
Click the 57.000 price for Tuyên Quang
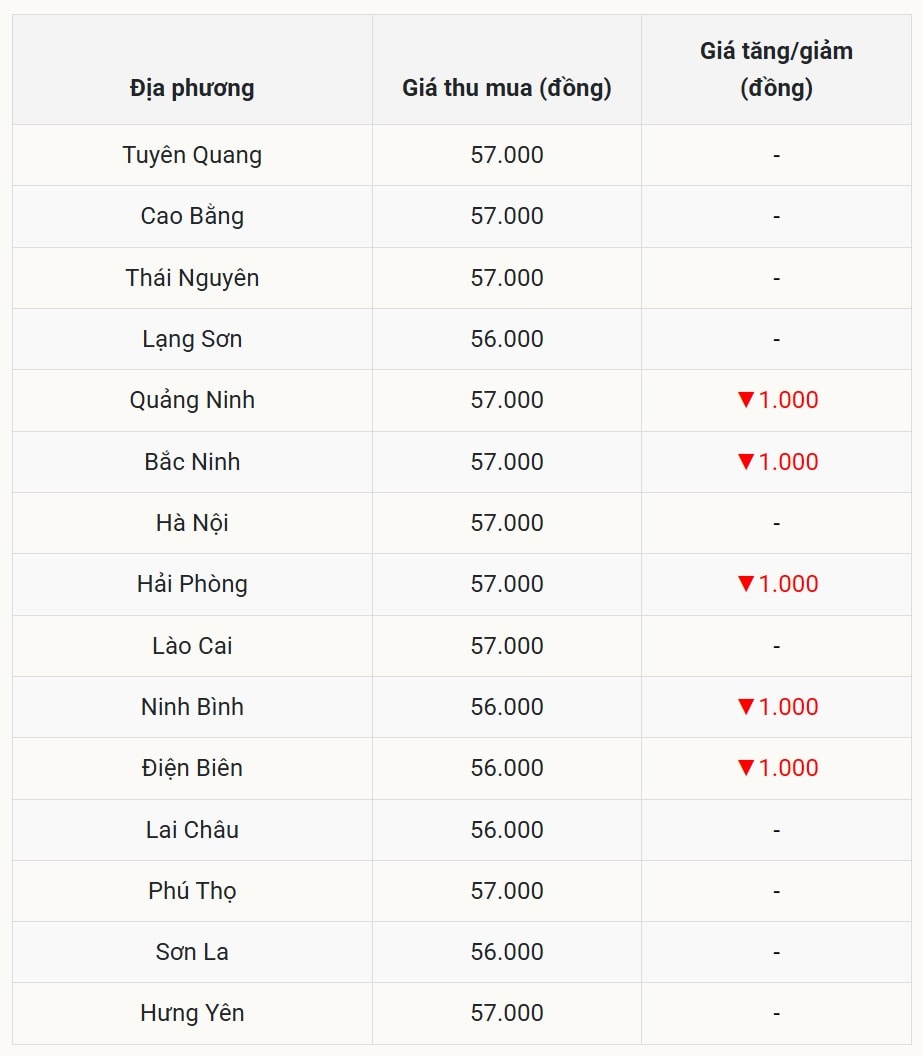point(507,155)
